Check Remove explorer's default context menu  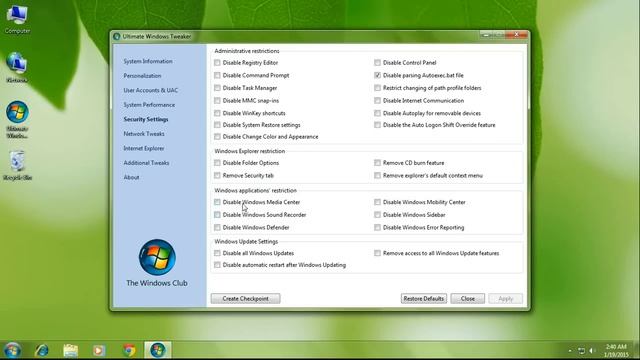click(377, 176)
